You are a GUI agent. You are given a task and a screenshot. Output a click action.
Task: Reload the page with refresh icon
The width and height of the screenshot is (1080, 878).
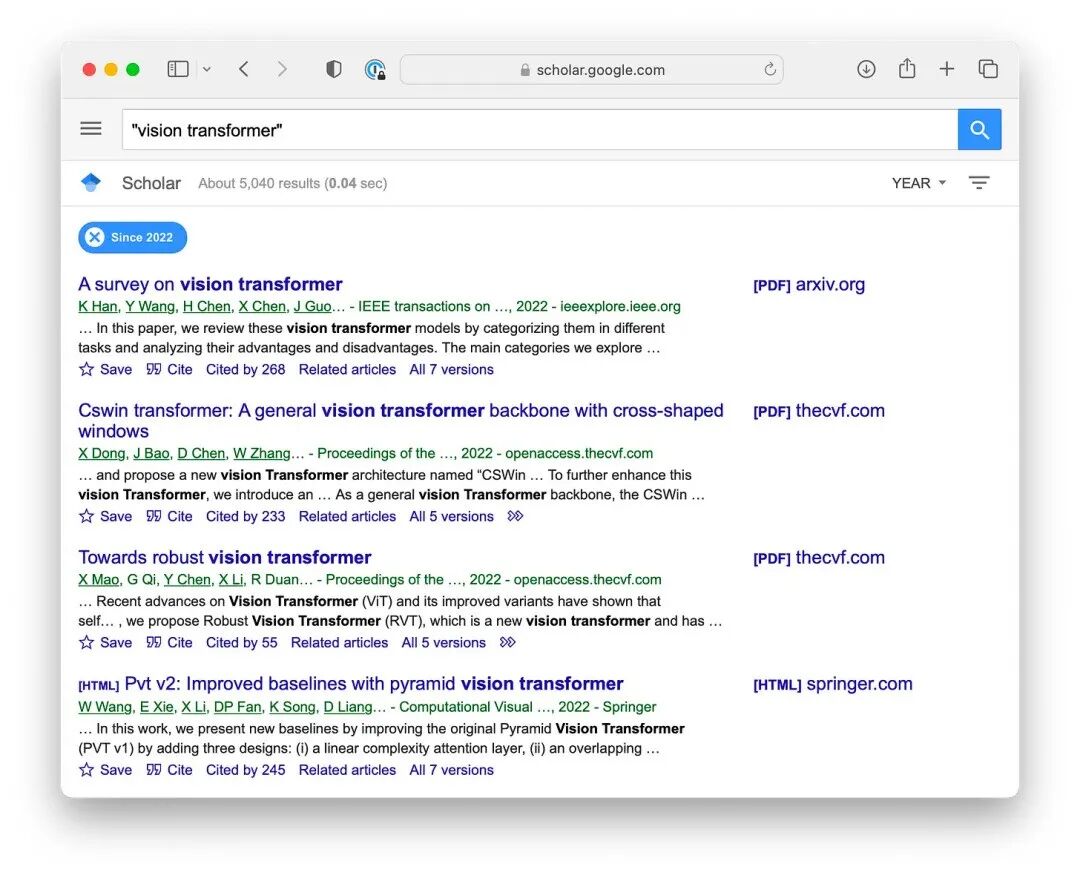(770, 69)
